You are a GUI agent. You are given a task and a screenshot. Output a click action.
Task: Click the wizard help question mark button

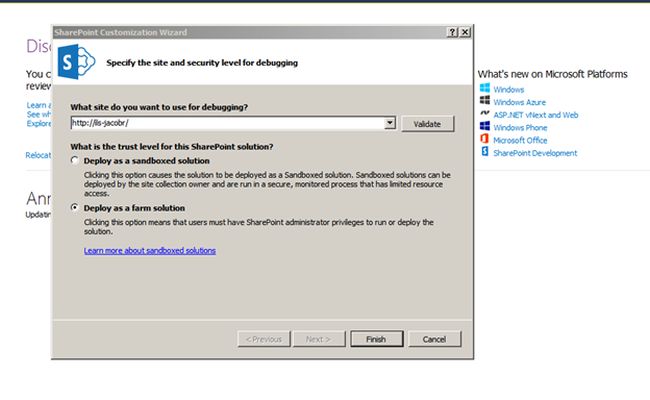point(452,32)
